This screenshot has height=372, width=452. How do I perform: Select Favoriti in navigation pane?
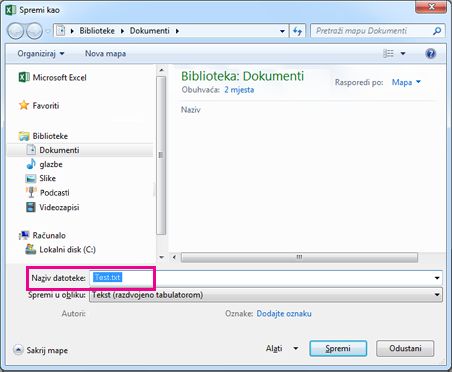click(x=39, y=106)
